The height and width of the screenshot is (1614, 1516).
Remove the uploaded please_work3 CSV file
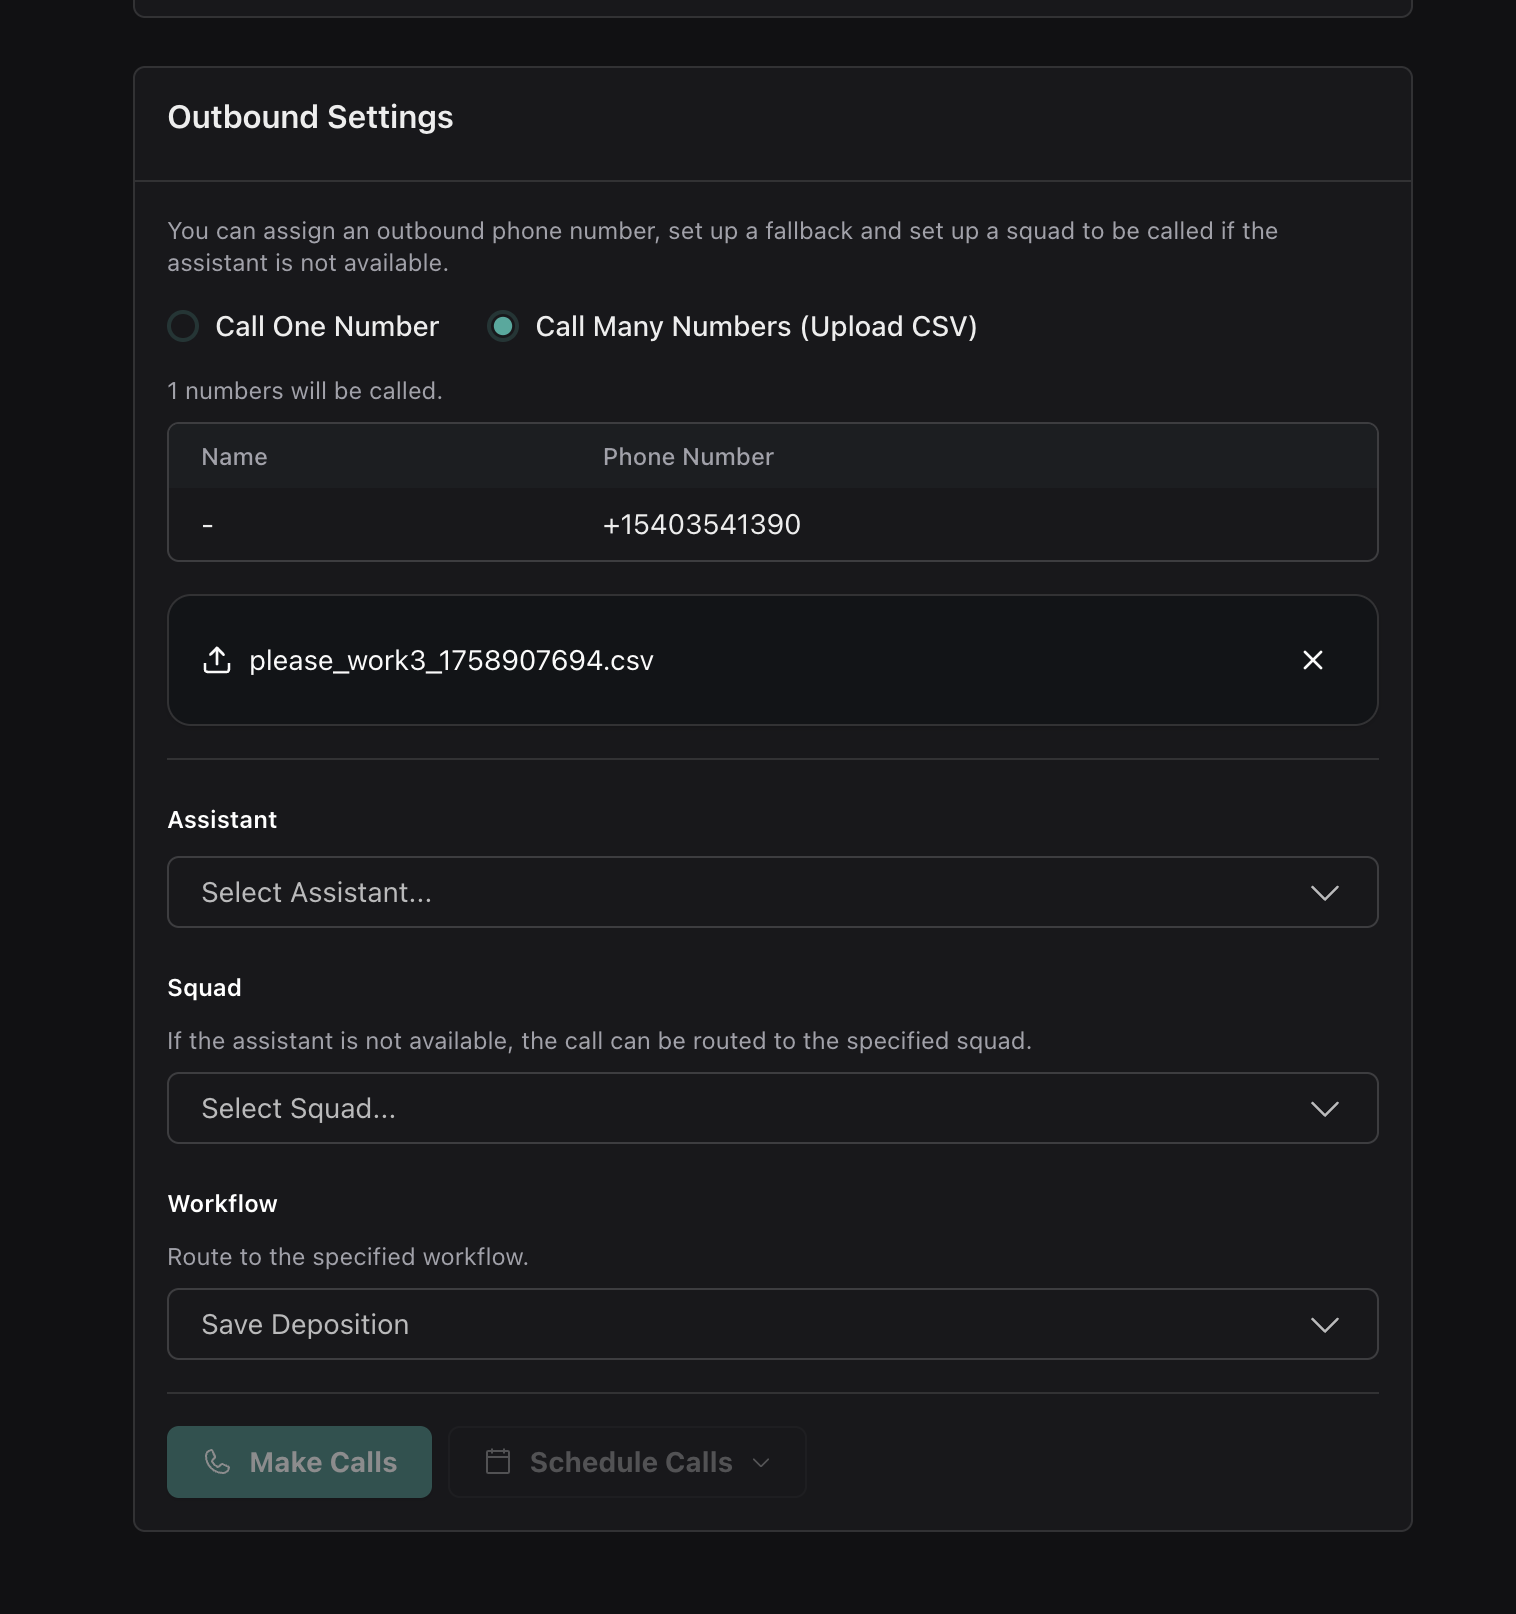pyautogui.click(x=1312, y=660)
